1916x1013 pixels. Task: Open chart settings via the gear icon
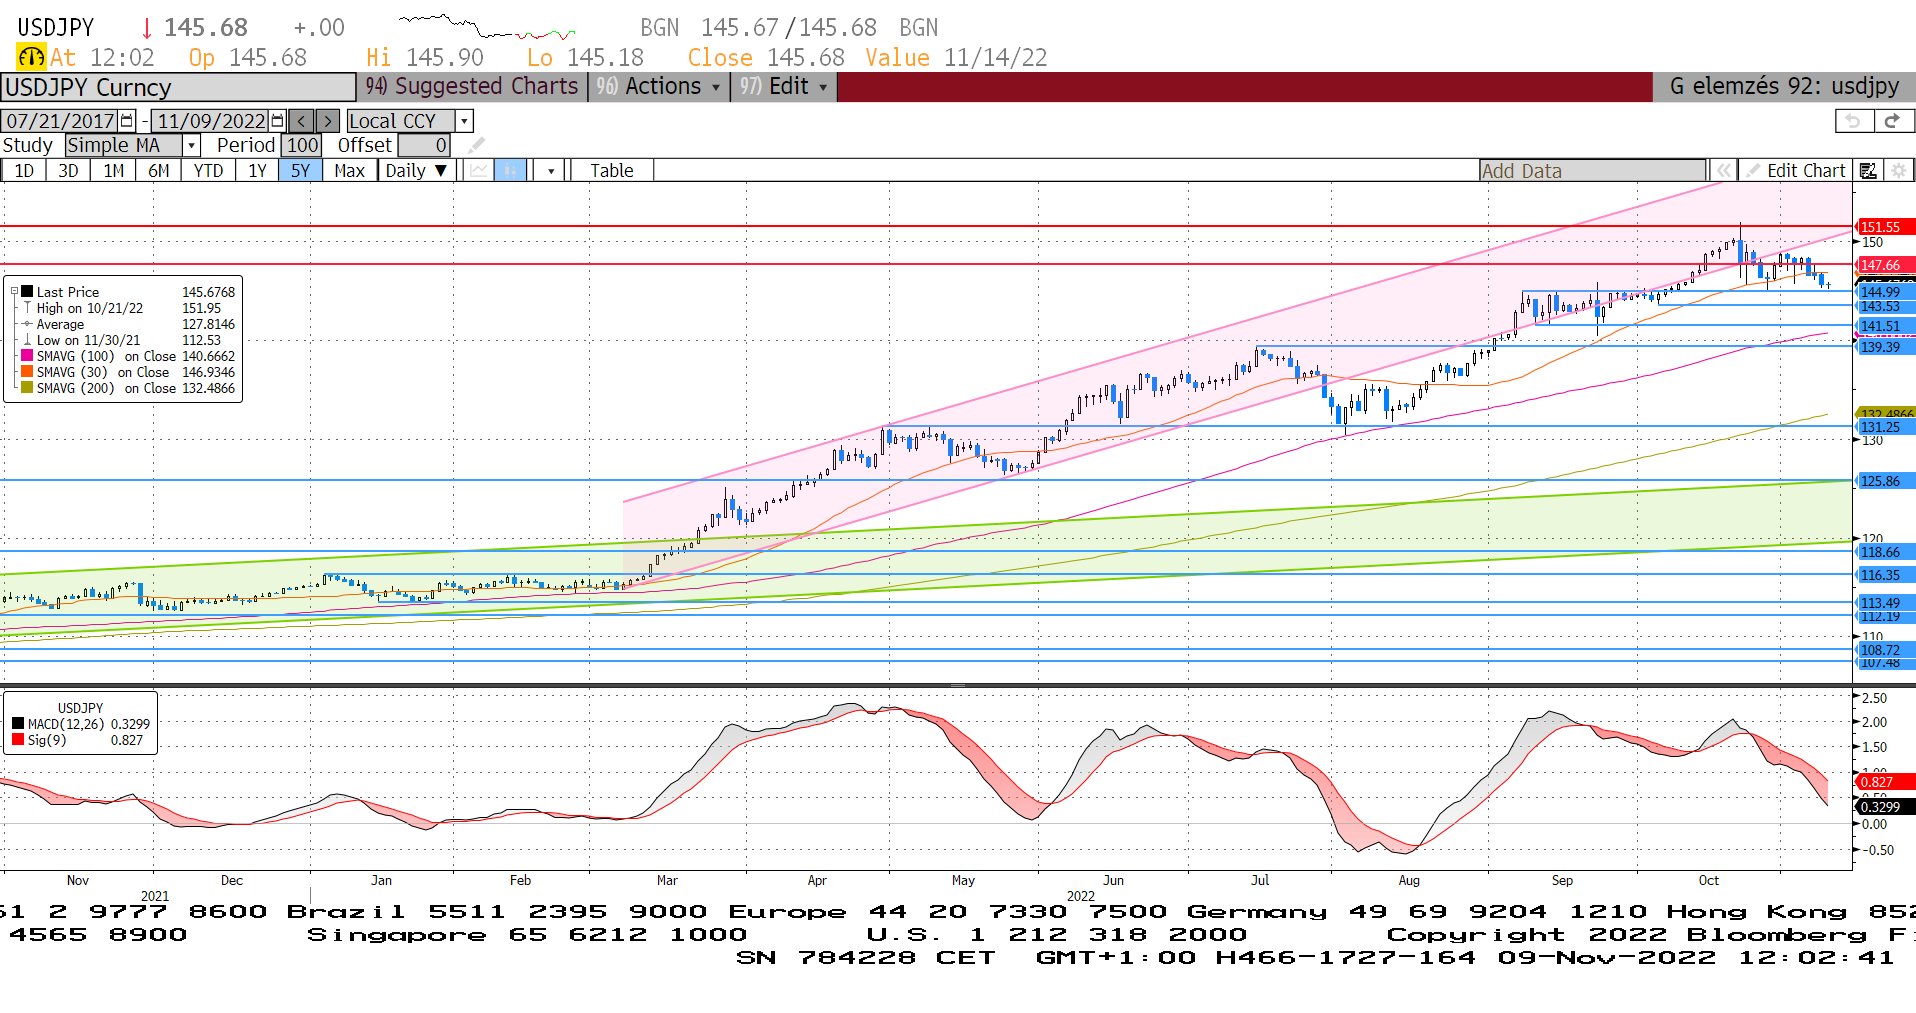[x=1898, y=171]
